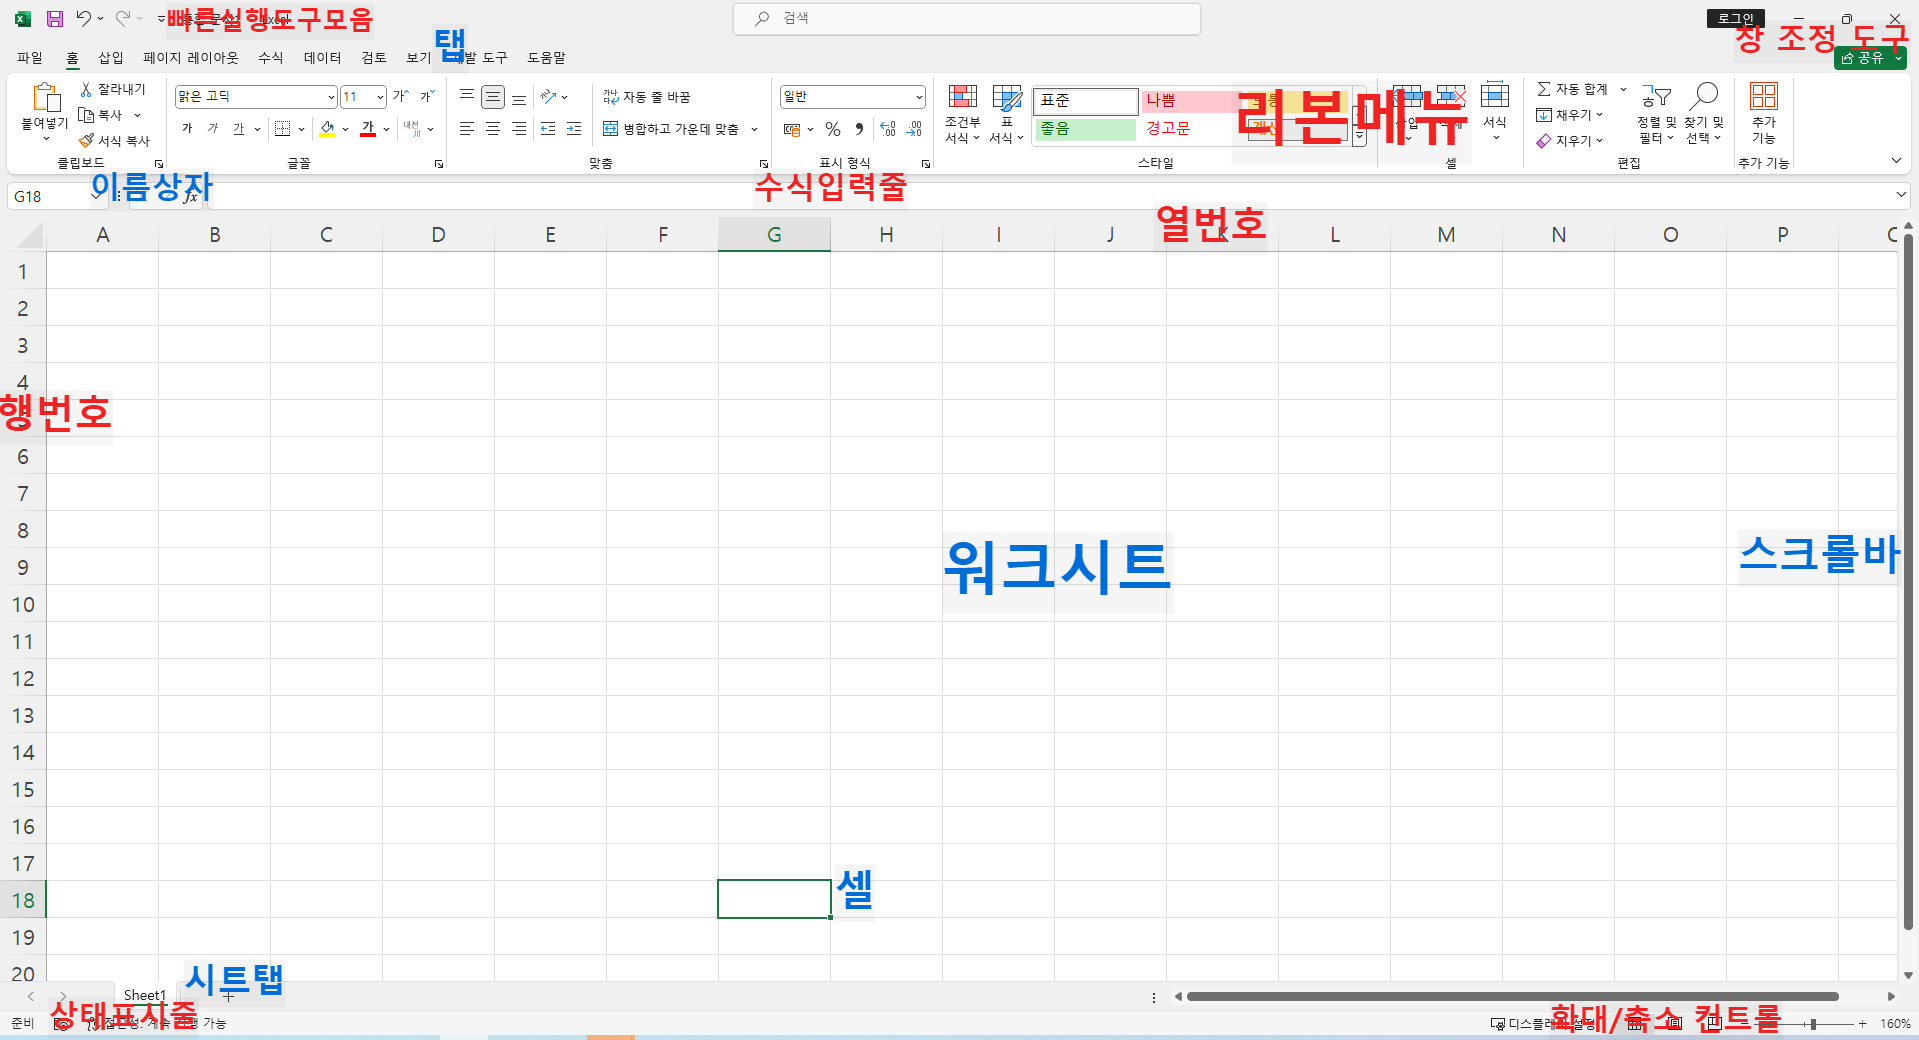Screen dimensions: 1919x1040
Task: Click the Cut (잘라내기) scissors button
Action: [113, 89]
